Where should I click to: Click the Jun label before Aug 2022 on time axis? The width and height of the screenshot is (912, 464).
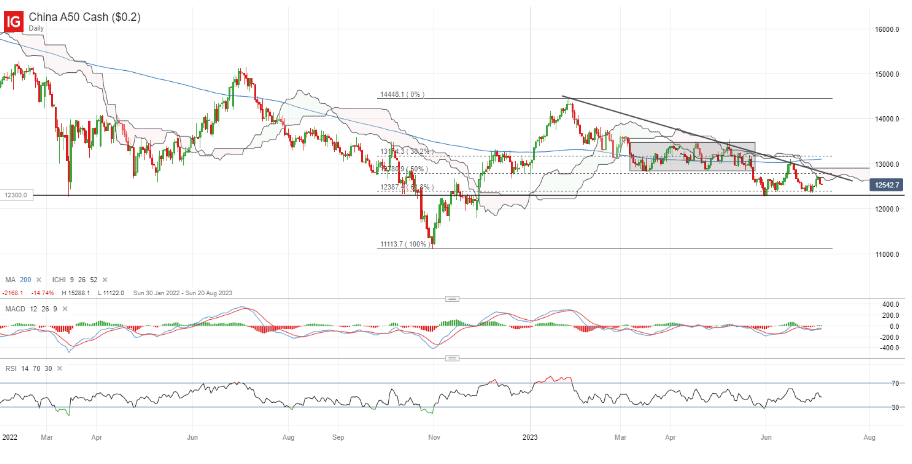[x=191, y=435]
